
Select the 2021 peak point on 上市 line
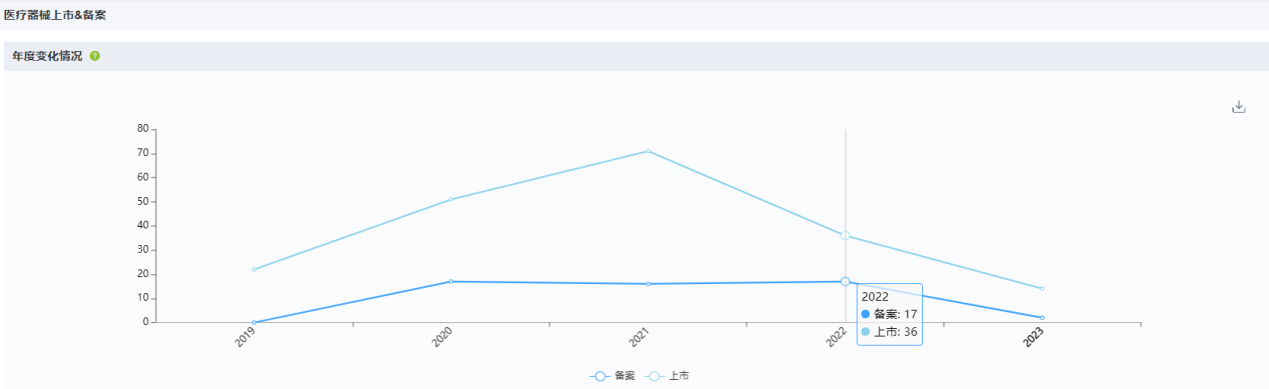(648, 151)
